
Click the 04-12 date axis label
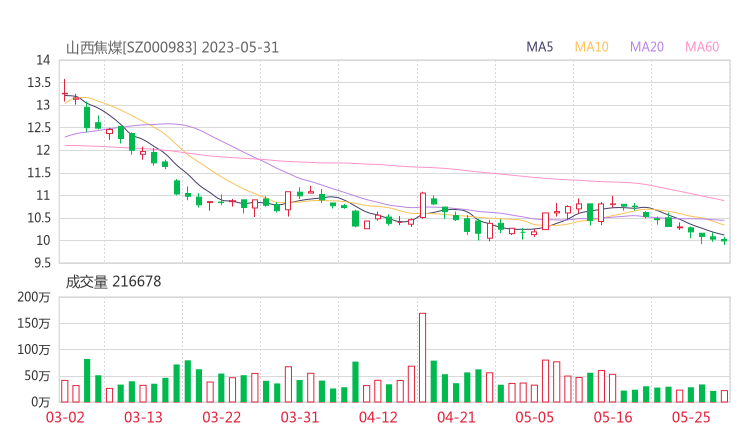[378, 417]
